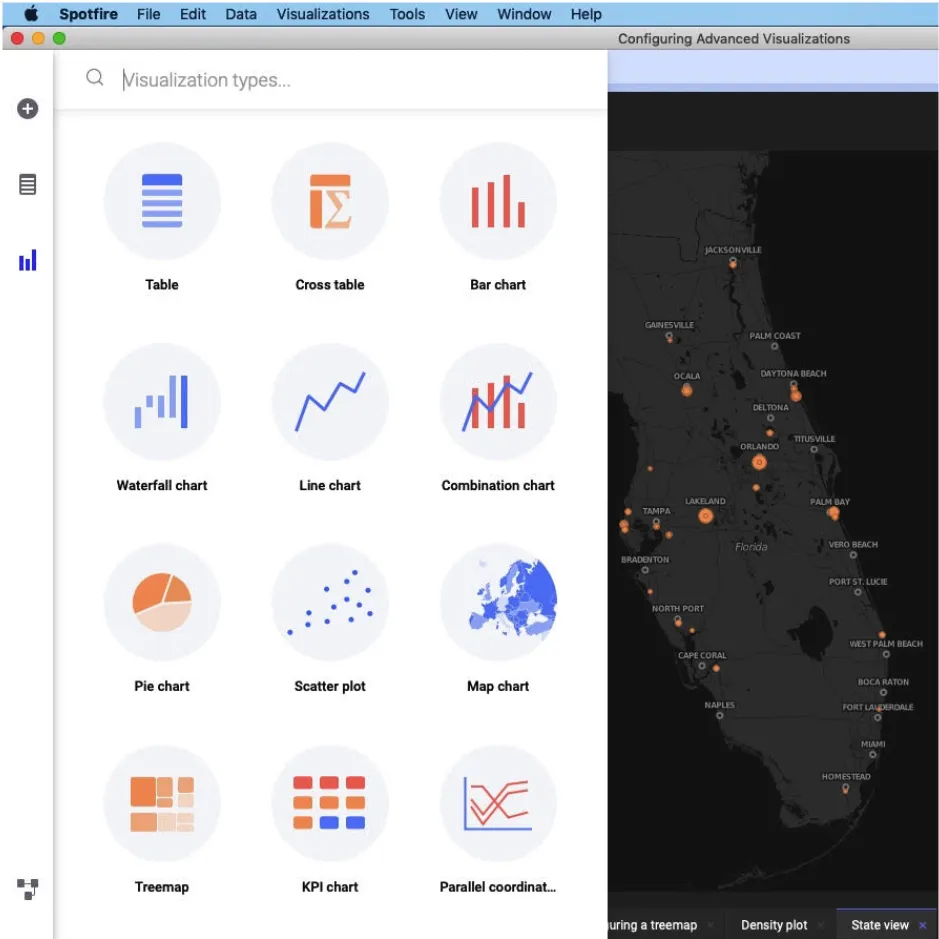Screen dimensions: 939x939
Task: Click the Scatter plot label text
Action: coord(330,686)
